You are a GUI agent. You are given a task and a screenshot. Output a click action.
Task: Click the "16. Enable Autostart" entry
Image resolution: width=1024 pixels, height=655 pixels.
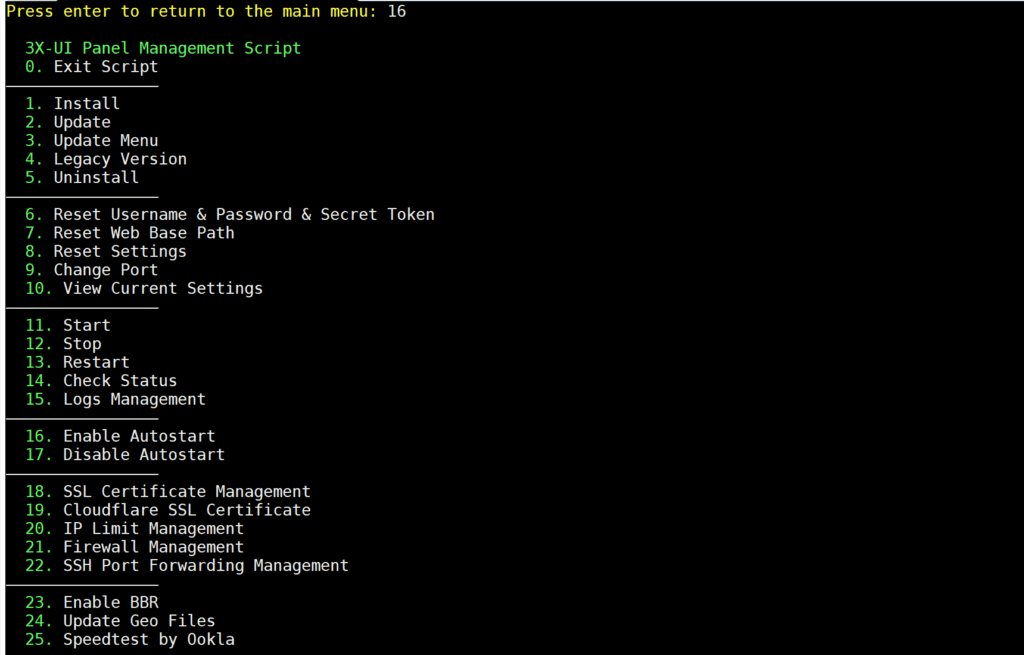(x=120, y=437)
